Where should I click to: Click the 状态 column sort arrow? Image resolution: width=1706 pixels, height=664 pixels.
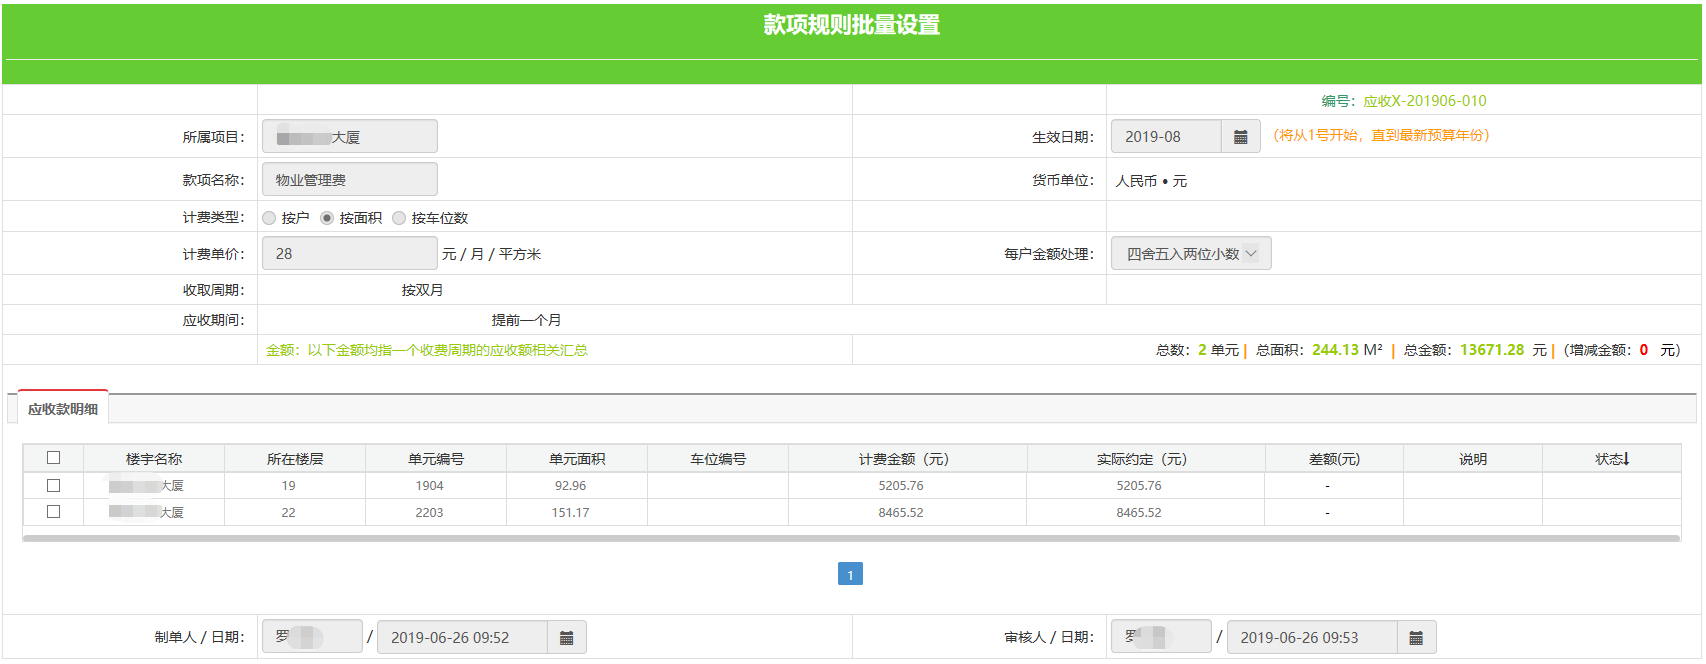[x=1626, y=459]
